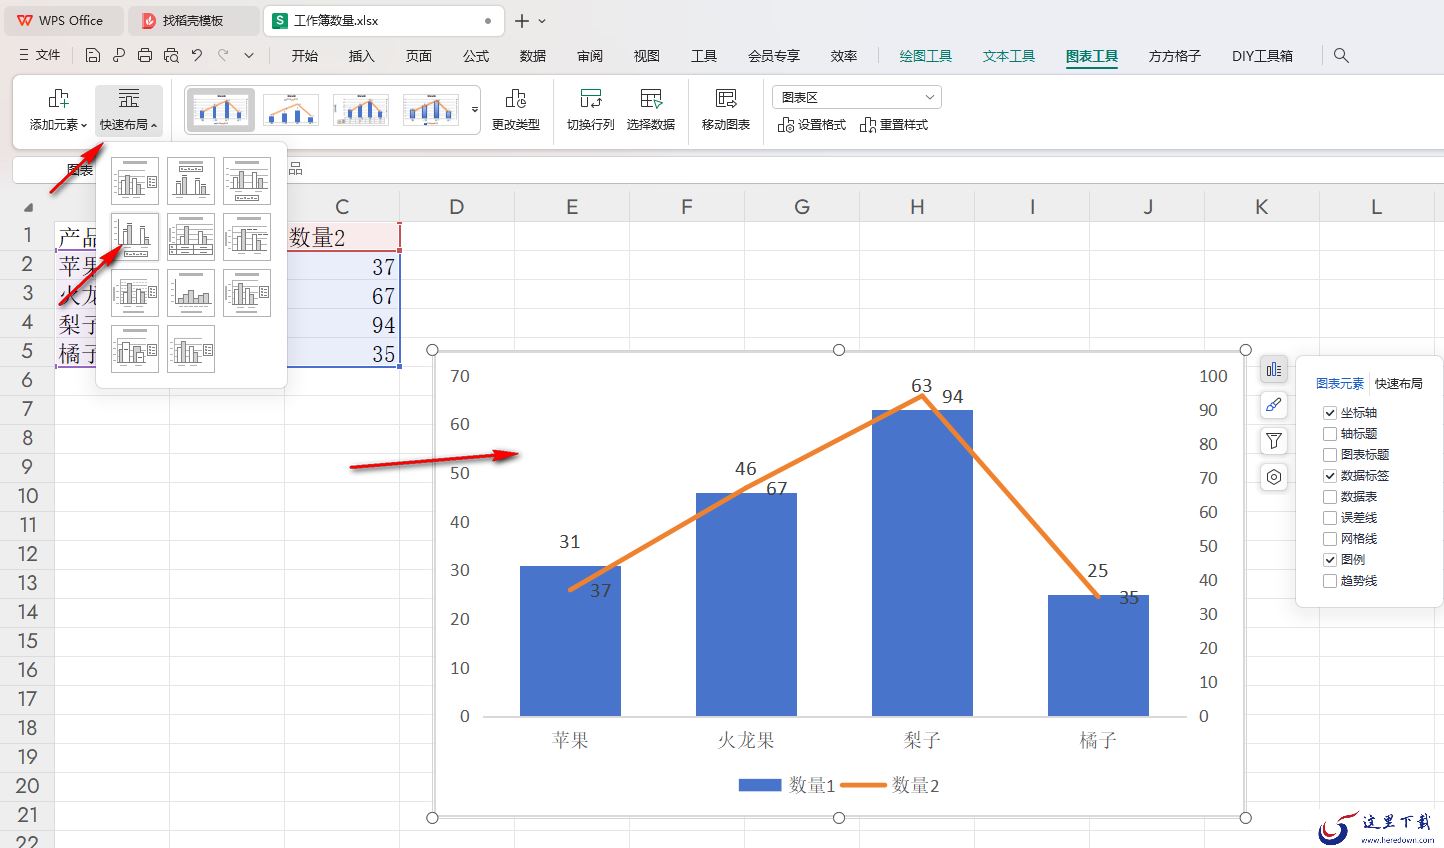Click Reset Style (重置样式) button
The image size is (1444, 848).
click(894, 125)
